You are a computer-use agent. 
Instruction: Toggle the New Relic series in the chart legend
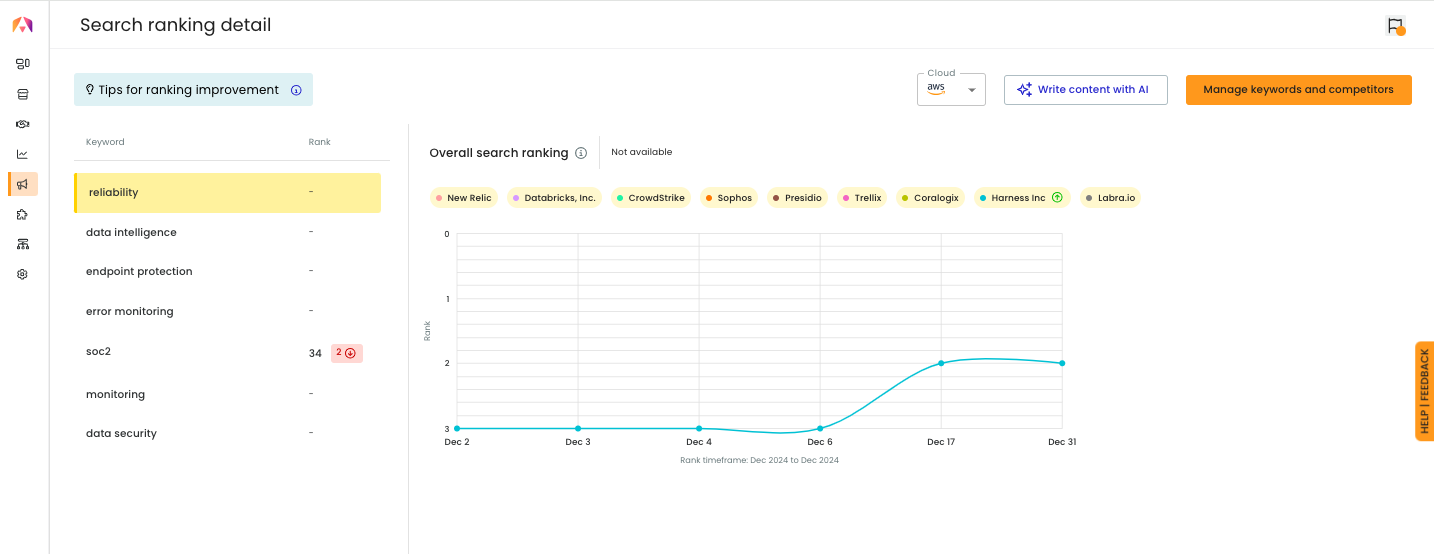click(463, 198)
